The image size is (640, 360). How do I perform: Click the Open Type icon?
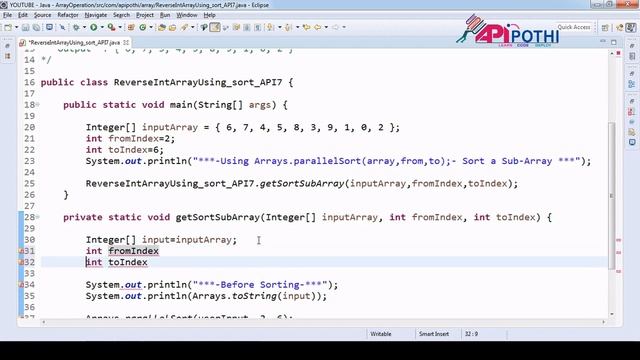162,27
